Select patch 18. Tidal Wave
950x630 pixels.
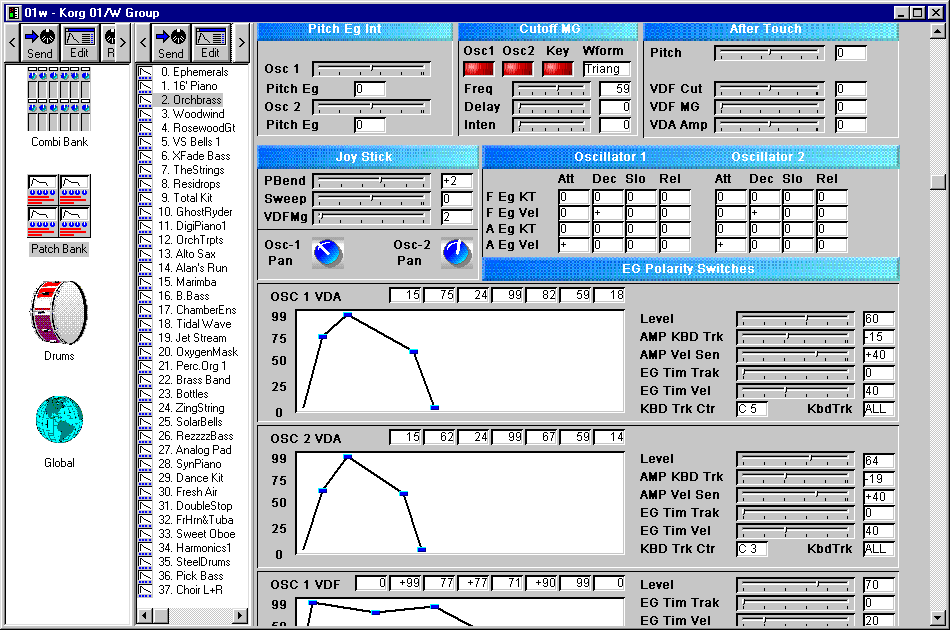click(194, 324)
